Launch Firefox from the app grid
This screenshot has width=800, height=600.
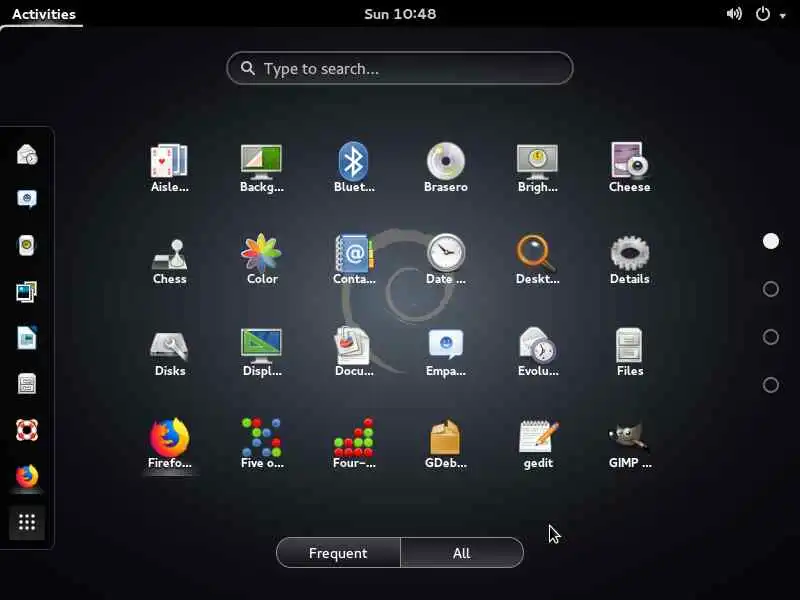[x=169, y=443]
